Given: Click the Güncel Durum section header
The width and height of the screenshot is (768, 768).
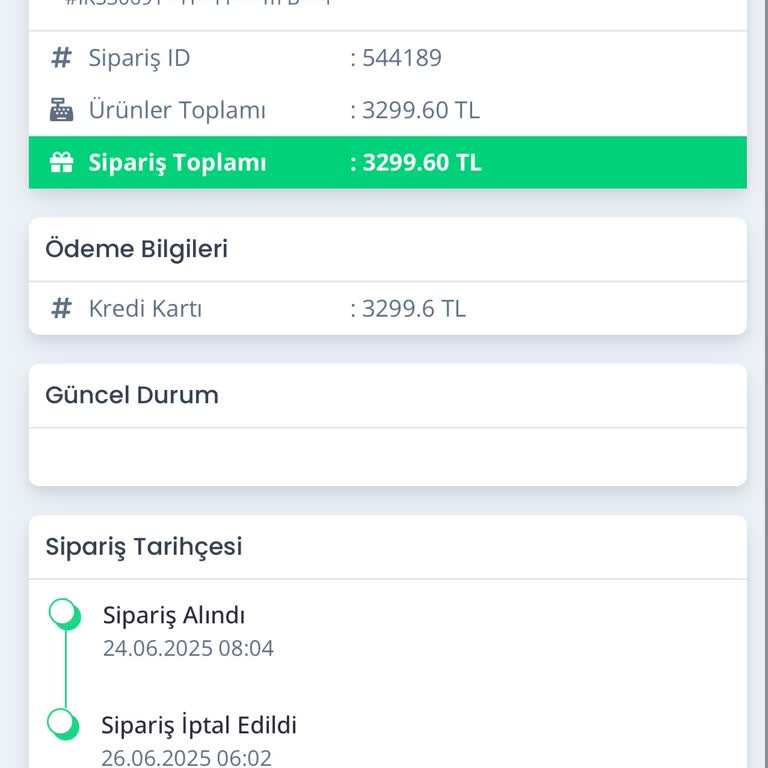Looking at the screenshot, I should coord(132,395).
